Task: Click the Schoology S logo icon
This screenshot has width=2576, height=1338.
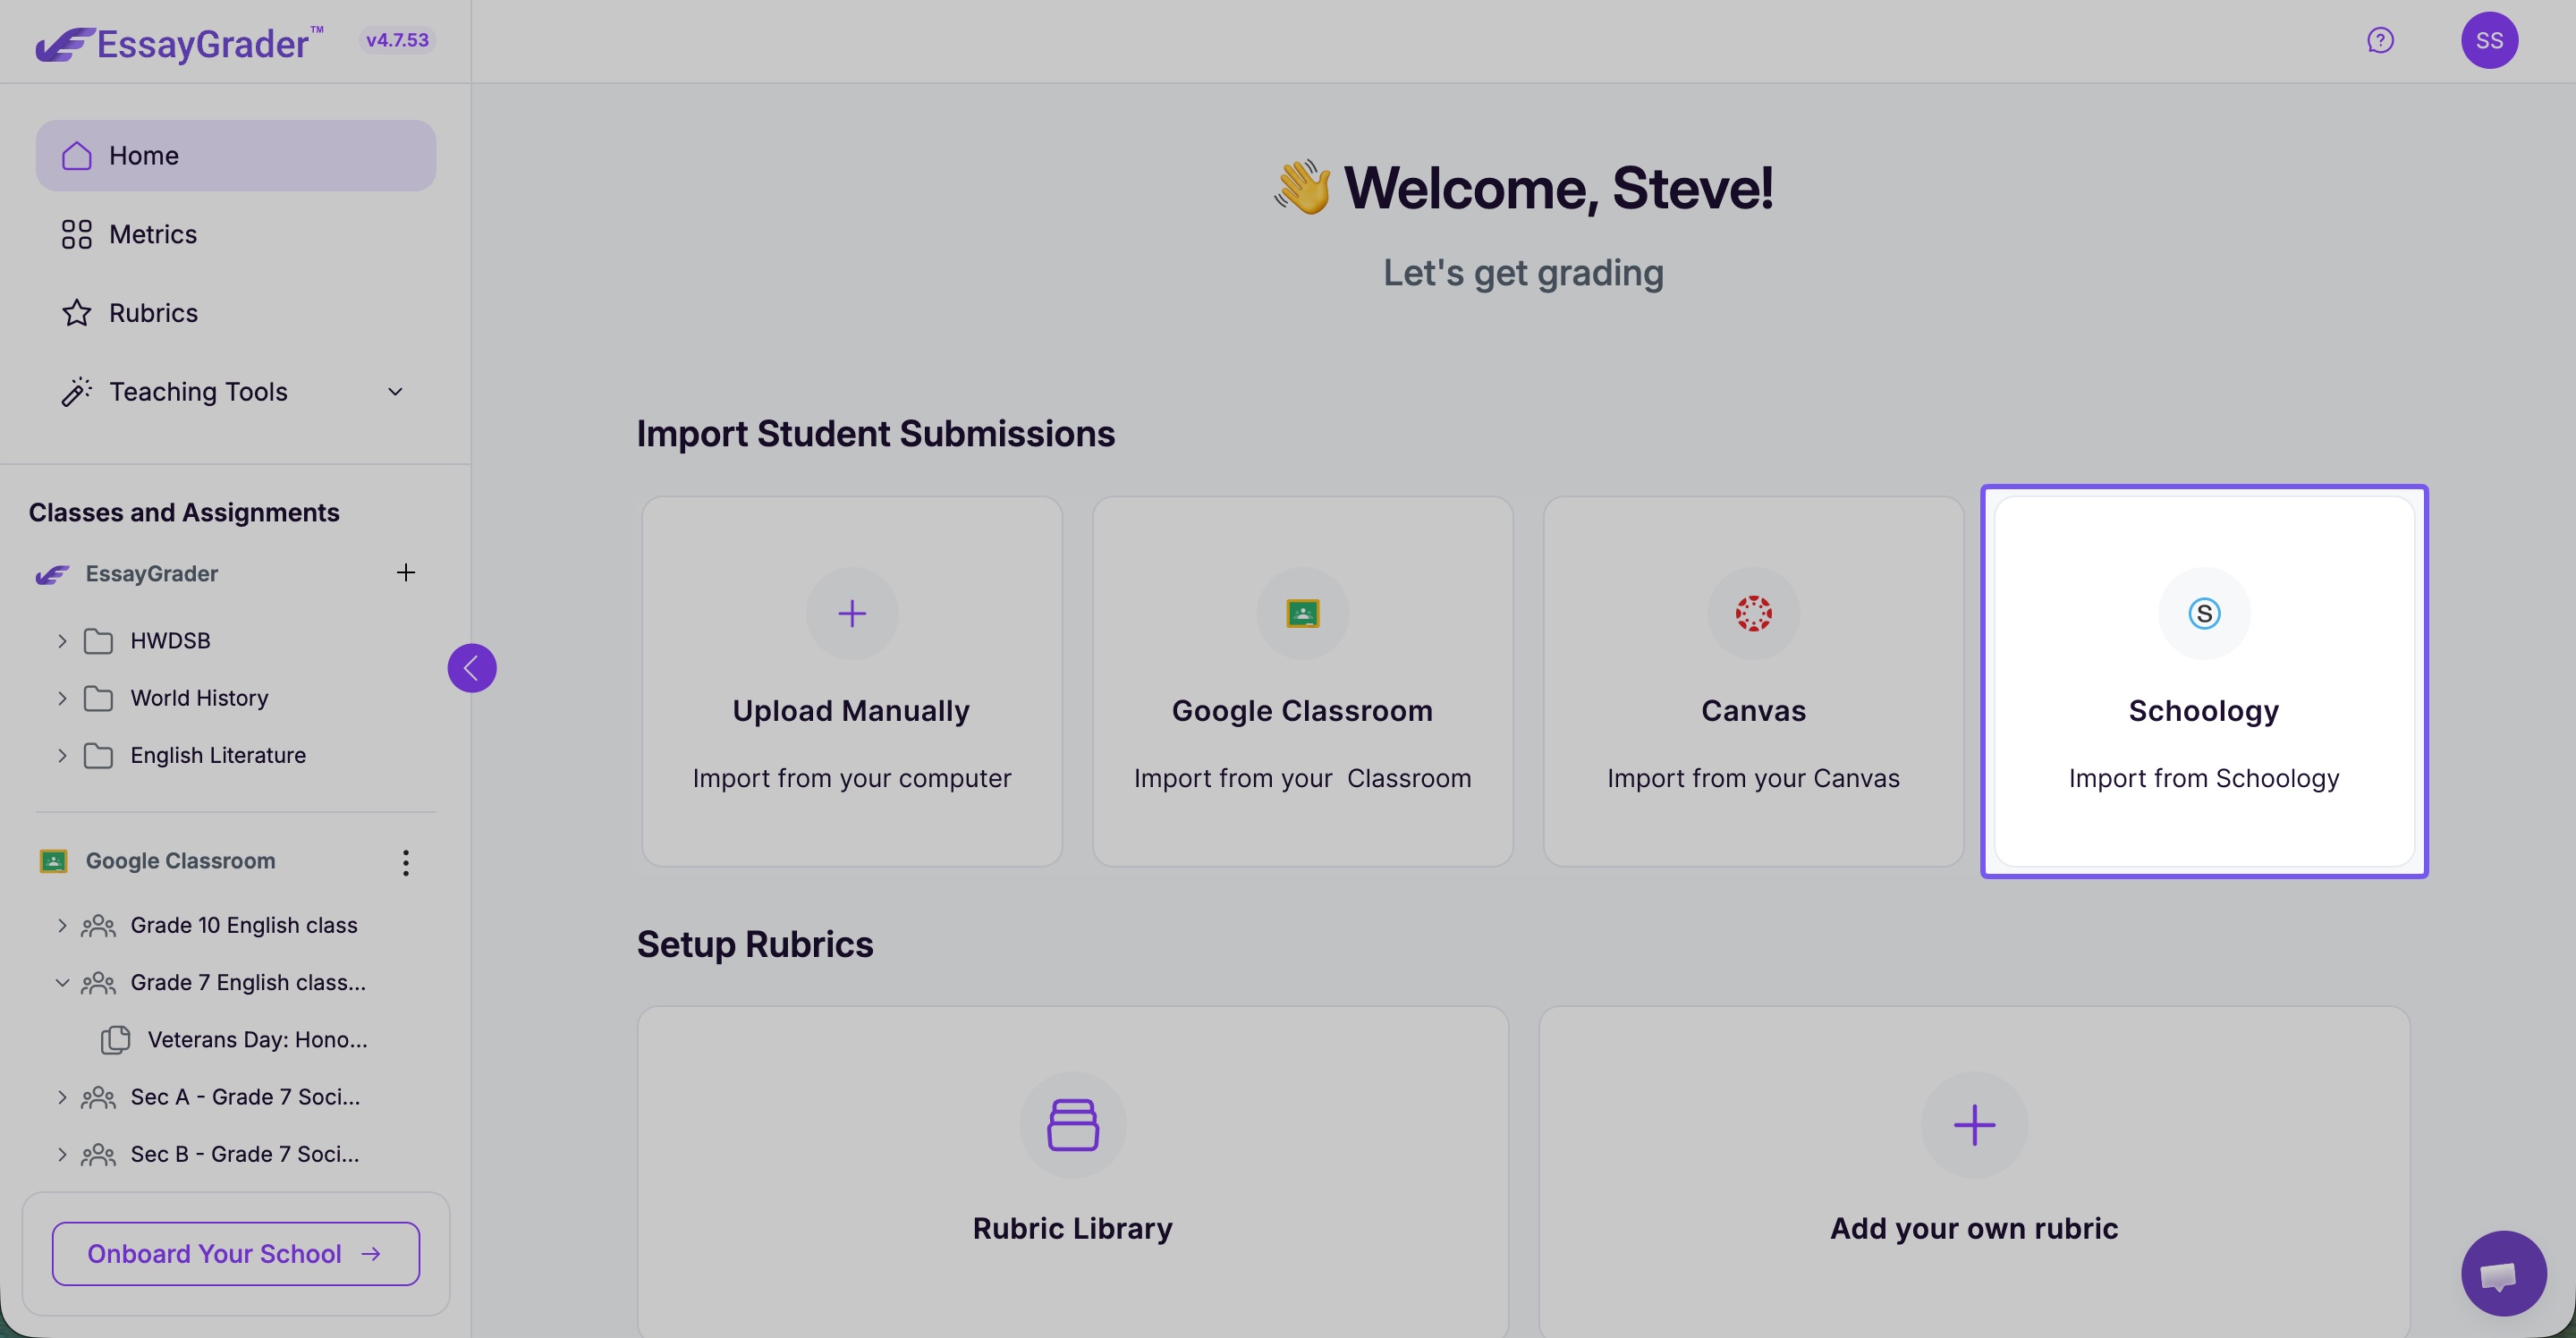Action: [2204, 613]
